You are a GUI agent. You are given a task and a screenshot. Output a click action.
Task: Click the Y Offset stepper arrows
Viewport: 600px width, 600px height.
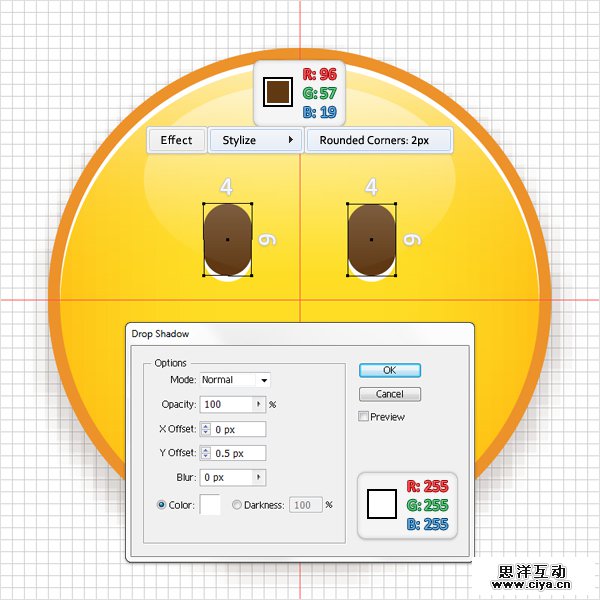point(205,454)
